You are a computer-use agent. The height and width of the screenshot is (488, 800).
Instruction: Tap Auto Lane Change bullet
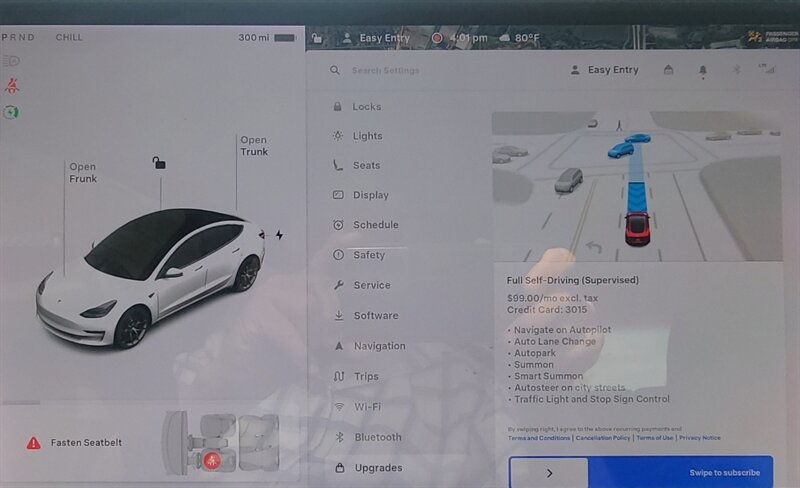[552, 341]
